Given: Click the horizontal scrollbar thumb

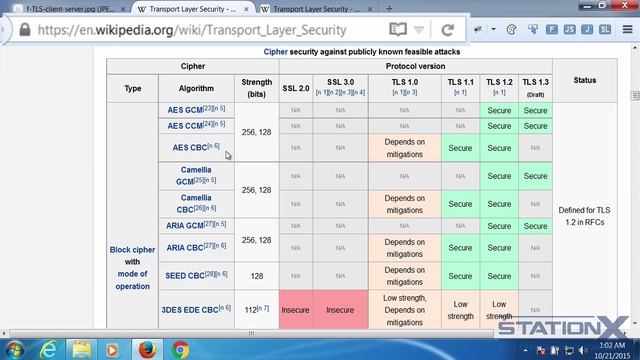Looking at the screenshot, I should pyautogui.click(x=251, y=333).
